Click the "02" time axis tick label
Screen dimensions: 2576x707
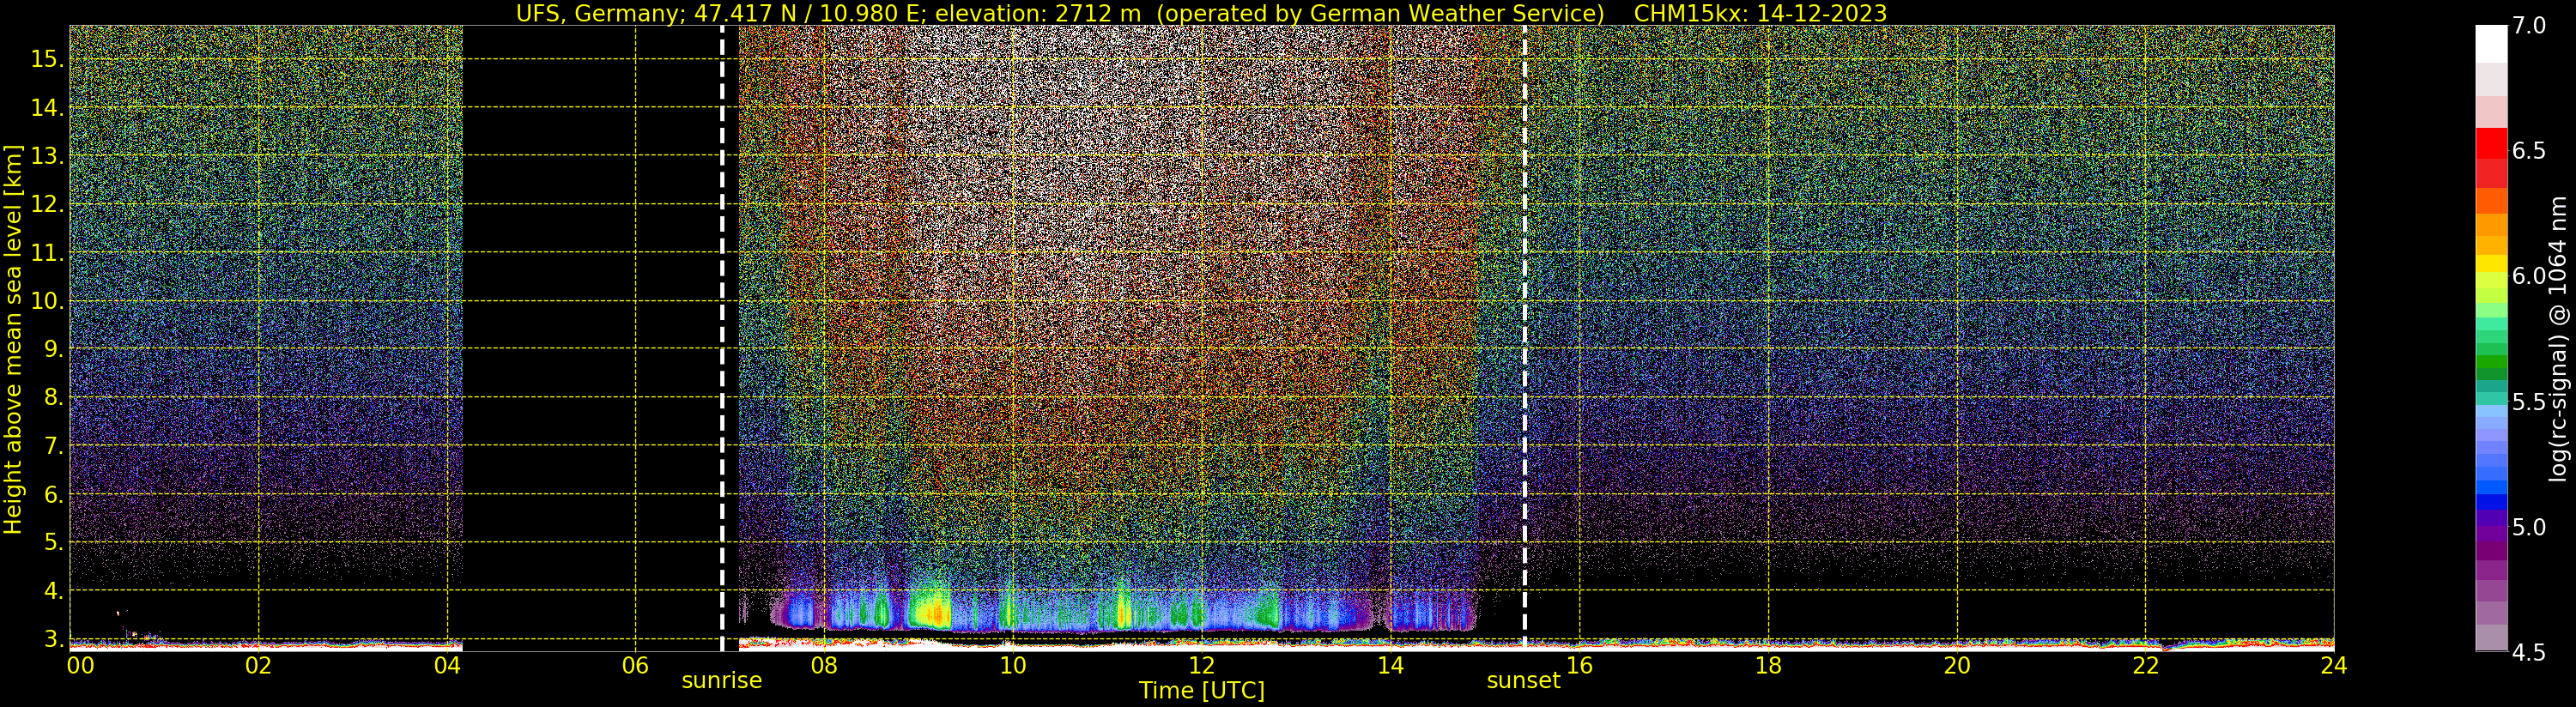point(258,666)
